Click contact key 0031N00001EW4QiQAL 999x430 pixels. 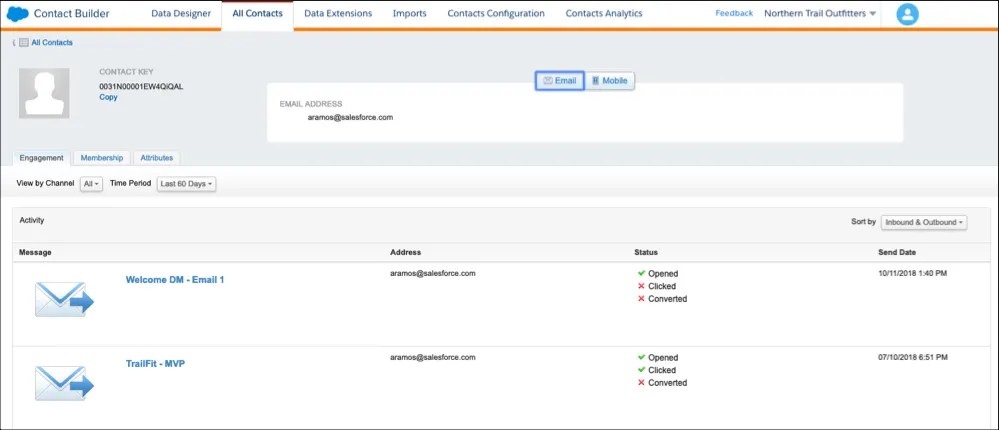[x=141, y=86]
